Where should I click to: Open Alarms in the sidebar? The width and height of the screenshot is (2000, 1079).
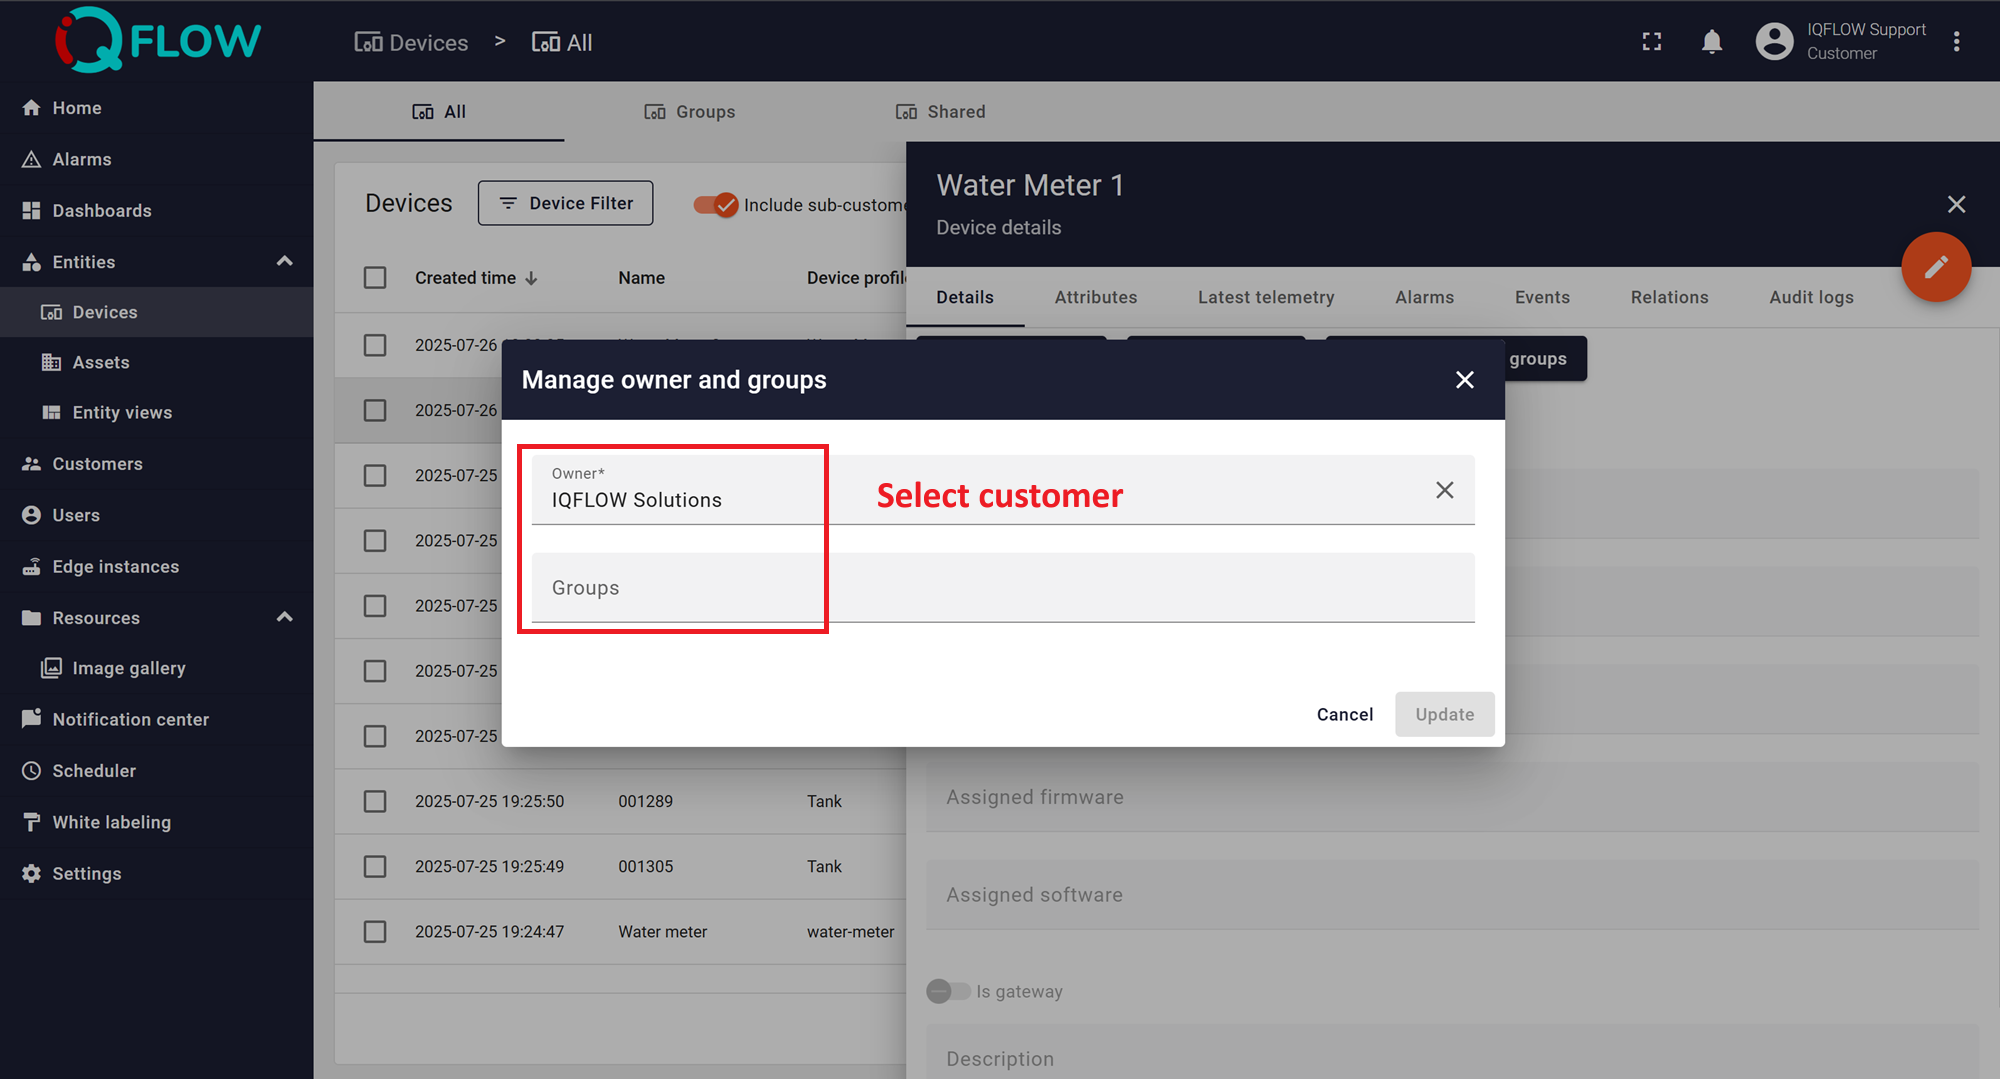click(x=81, y=159)
